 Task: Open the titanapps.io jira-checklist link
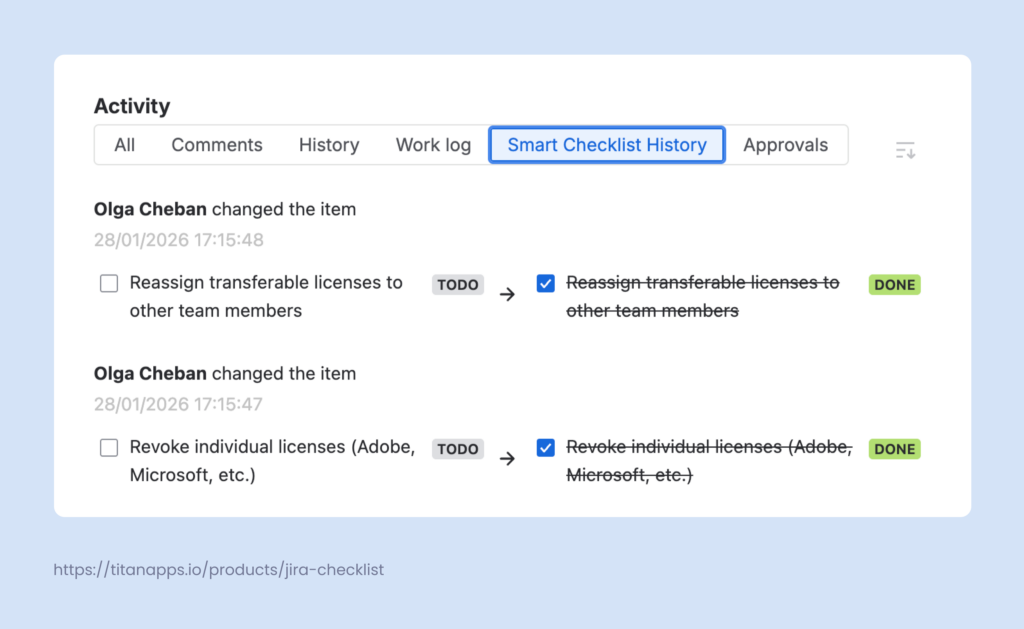pos(219,569)
